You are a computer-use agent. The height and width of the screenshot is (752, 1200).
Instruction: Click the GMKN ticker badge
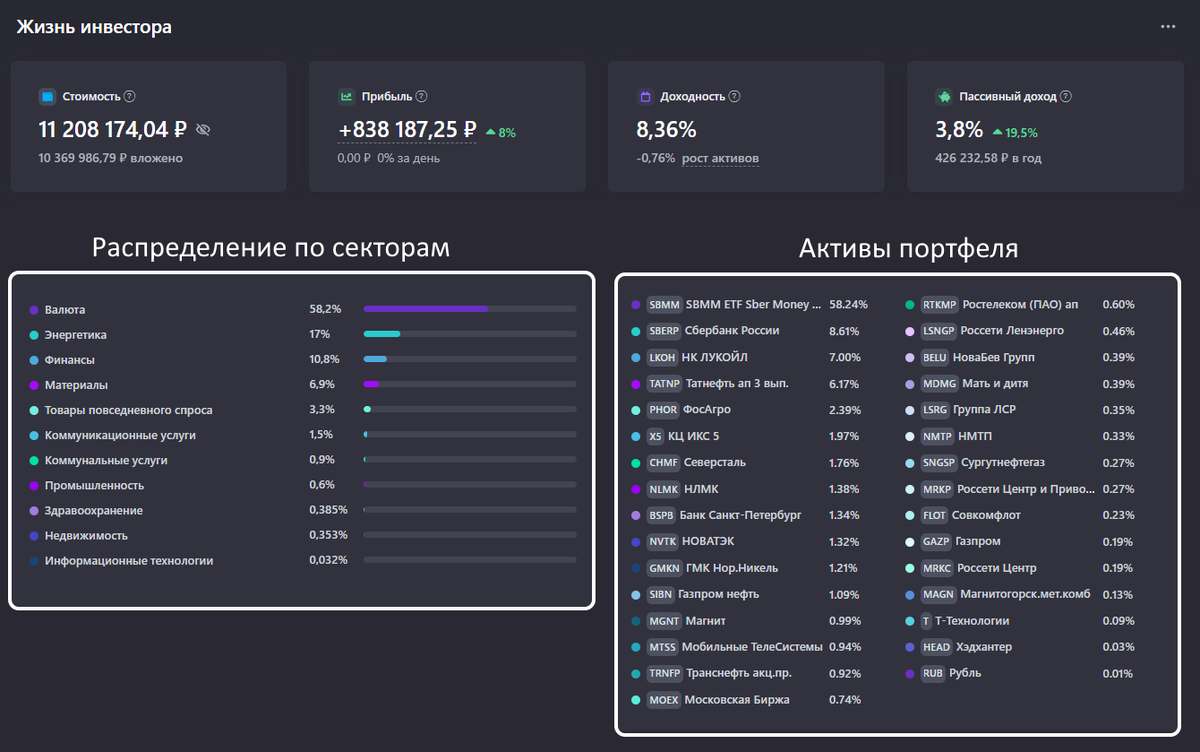(664, 568)
